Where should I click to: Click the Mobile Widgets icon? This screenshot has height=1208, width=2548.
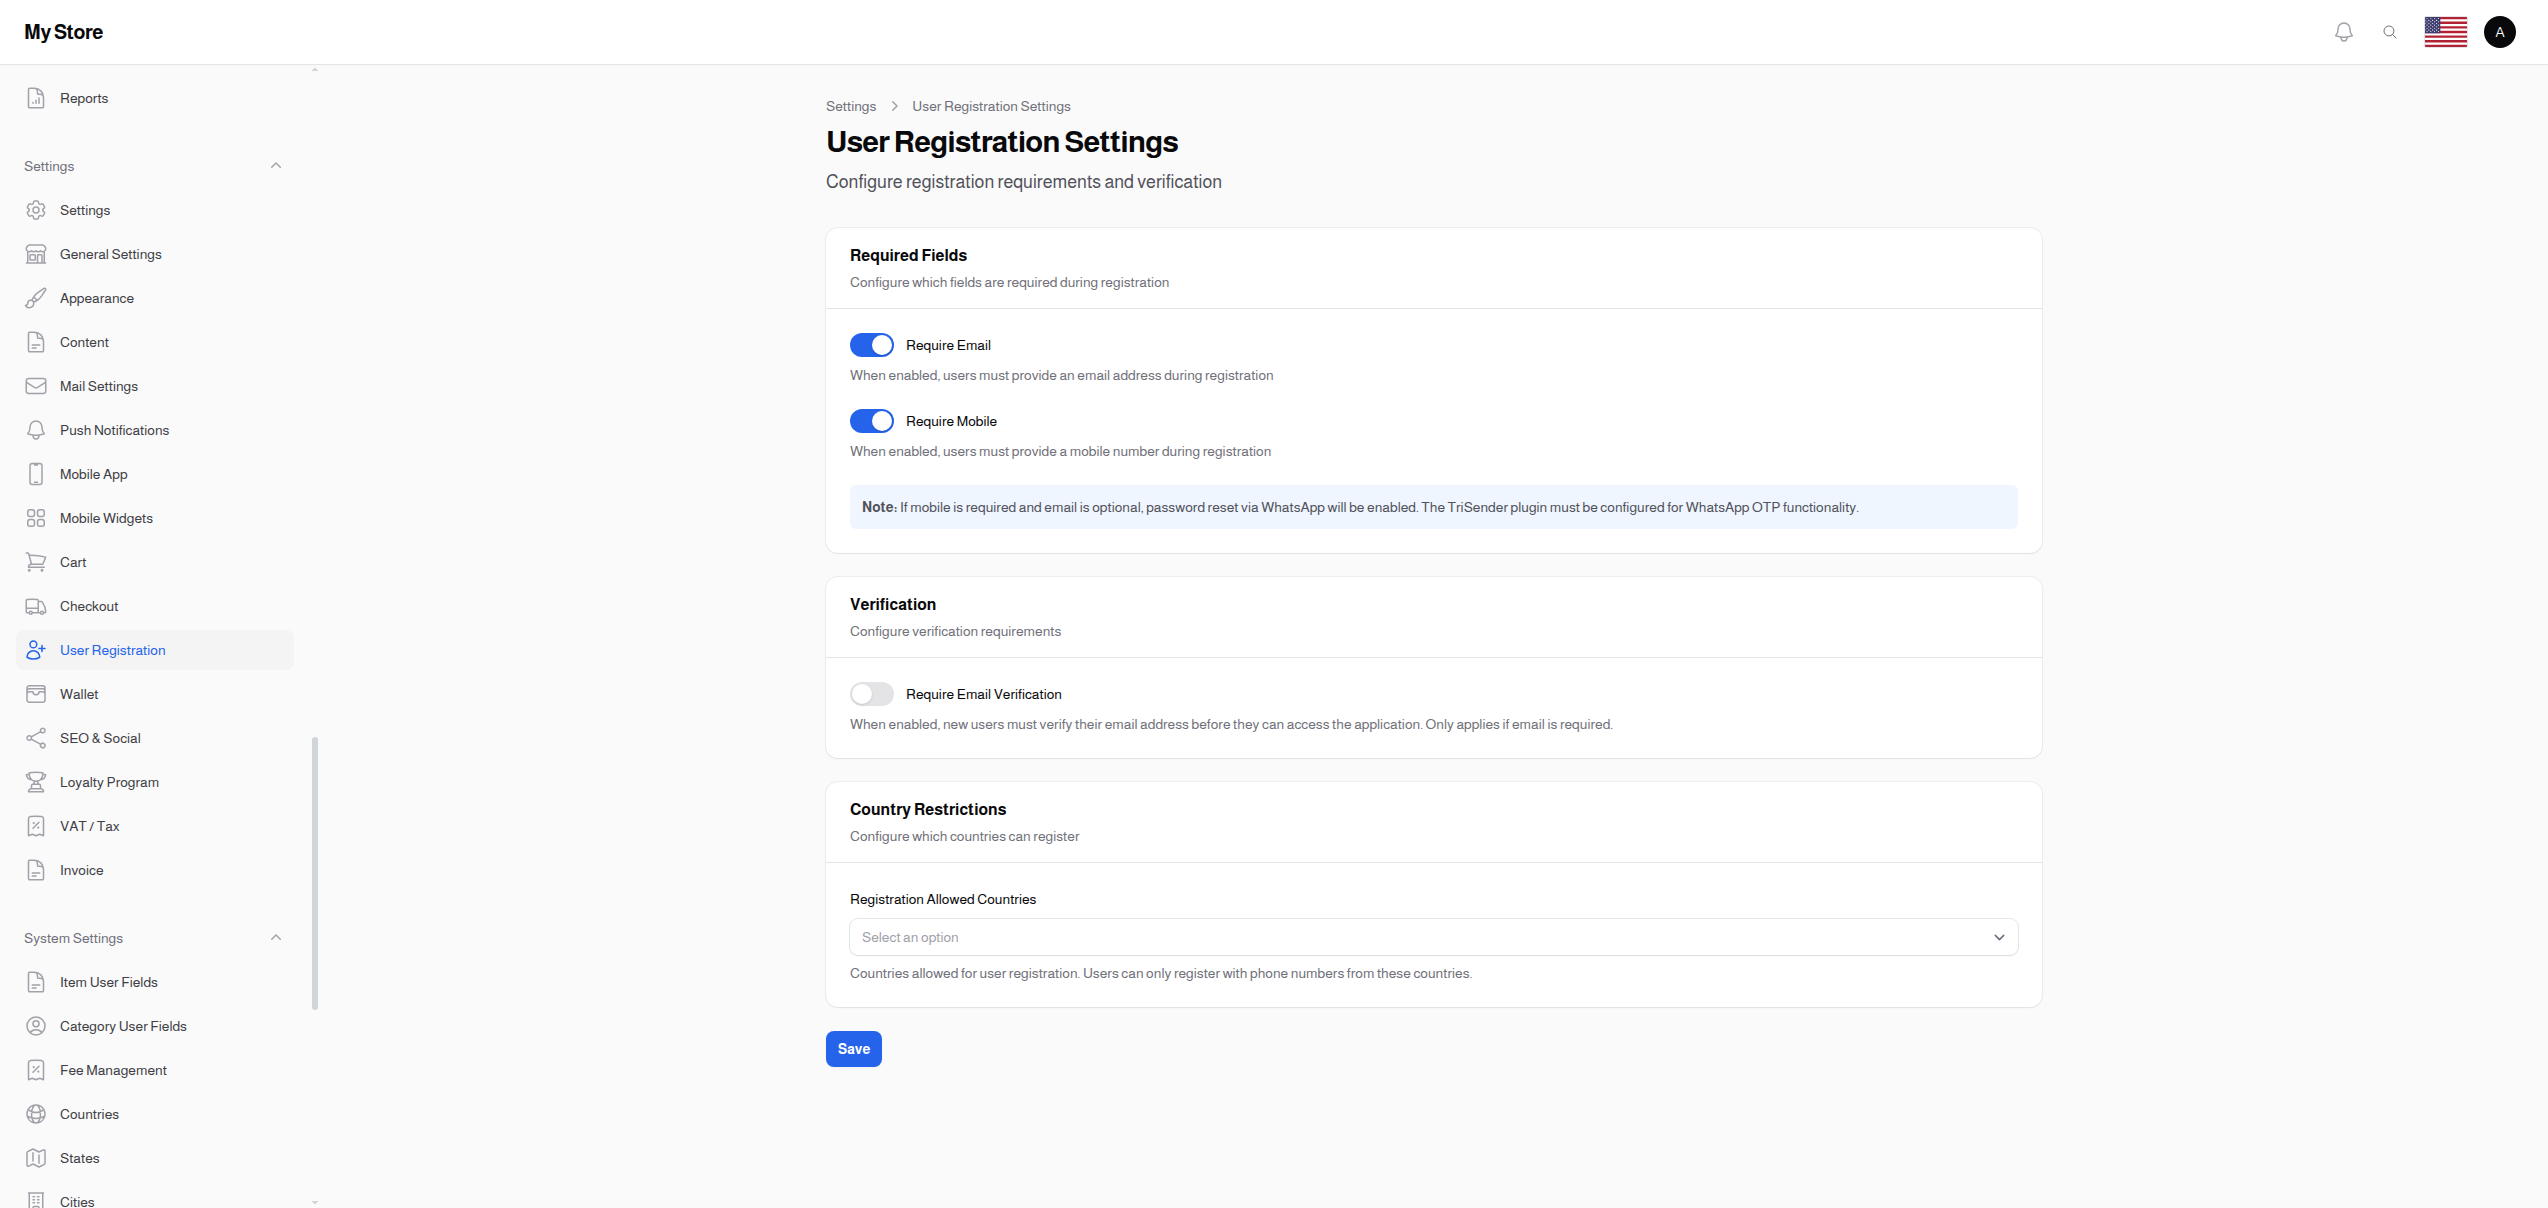click(x=36, y=518)
